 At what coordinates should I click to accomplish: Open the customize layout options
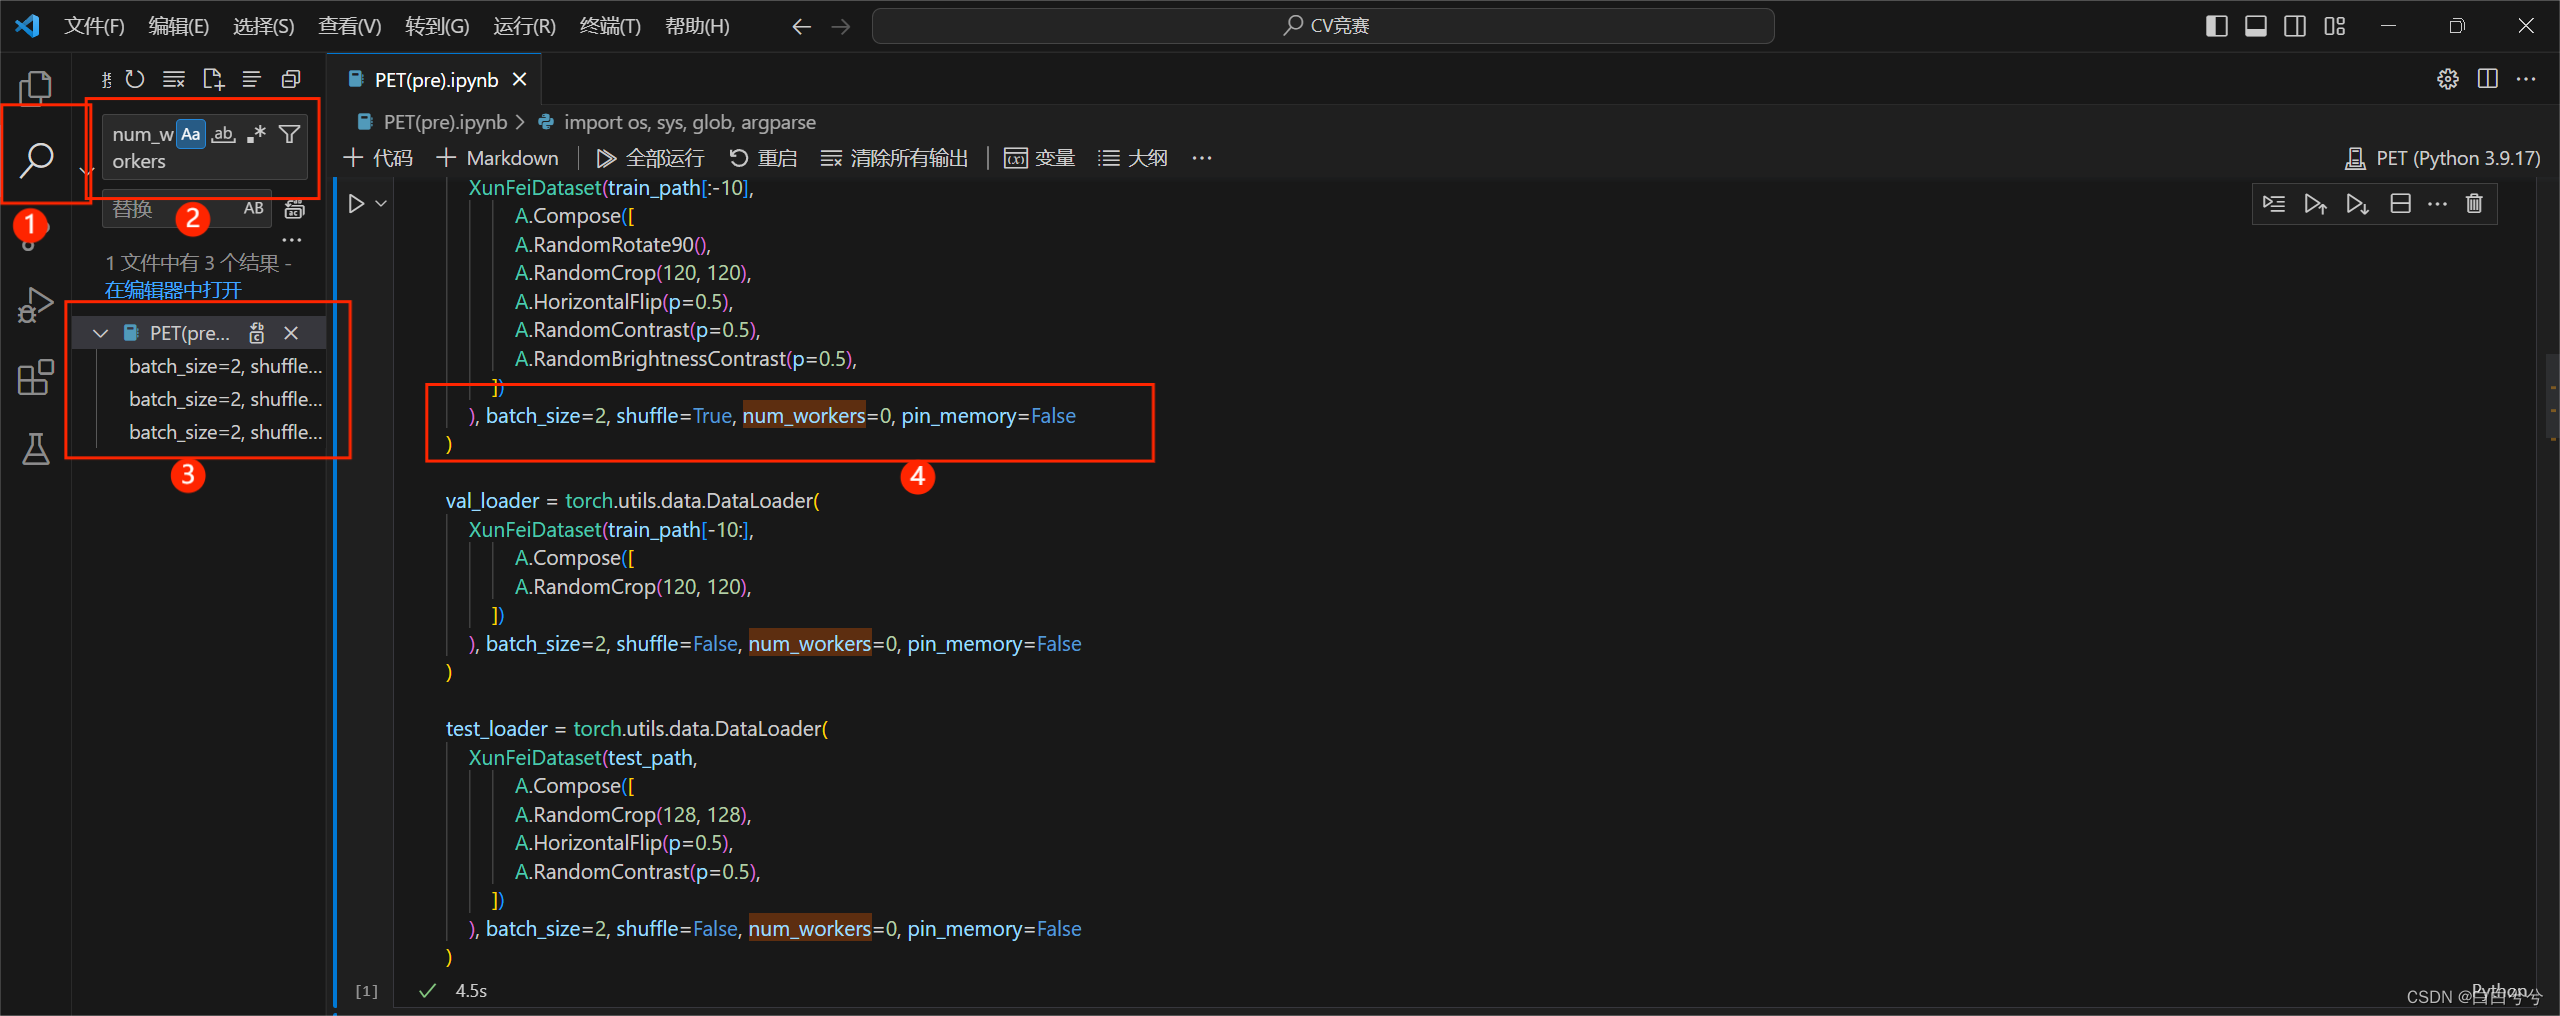(2335, 26)
